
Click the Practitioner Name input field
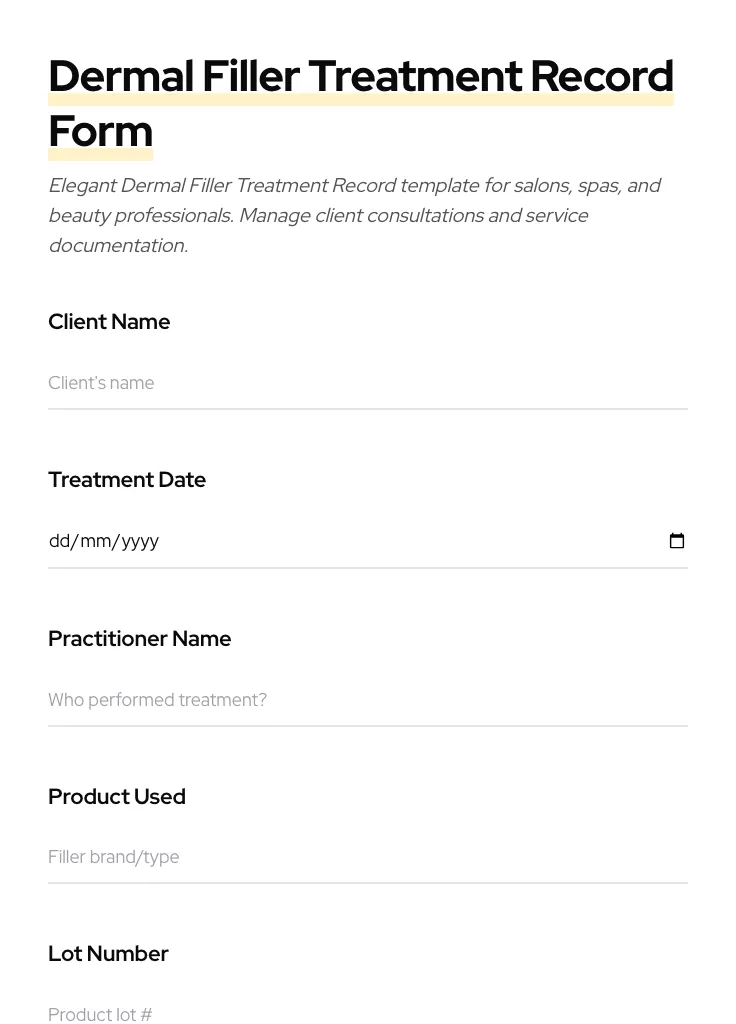click(x=368, y=700)
